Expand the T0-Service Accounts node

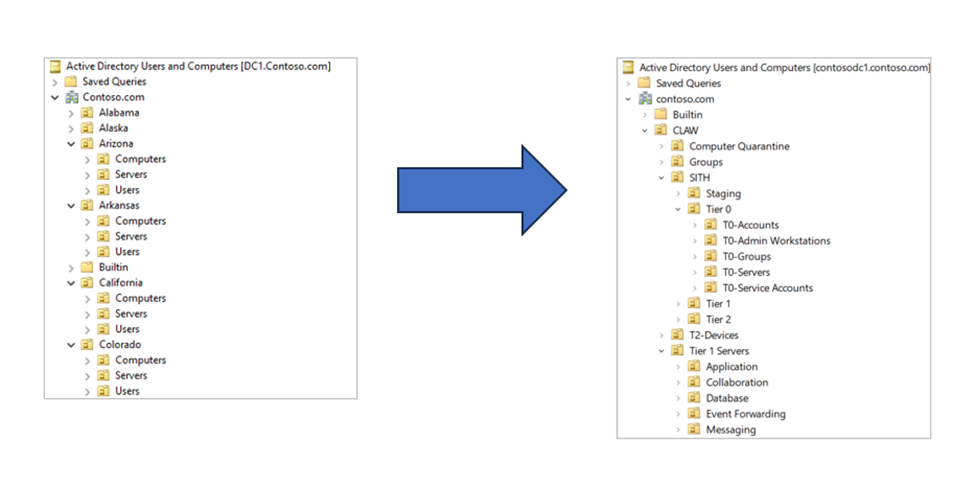click(695, 288)
